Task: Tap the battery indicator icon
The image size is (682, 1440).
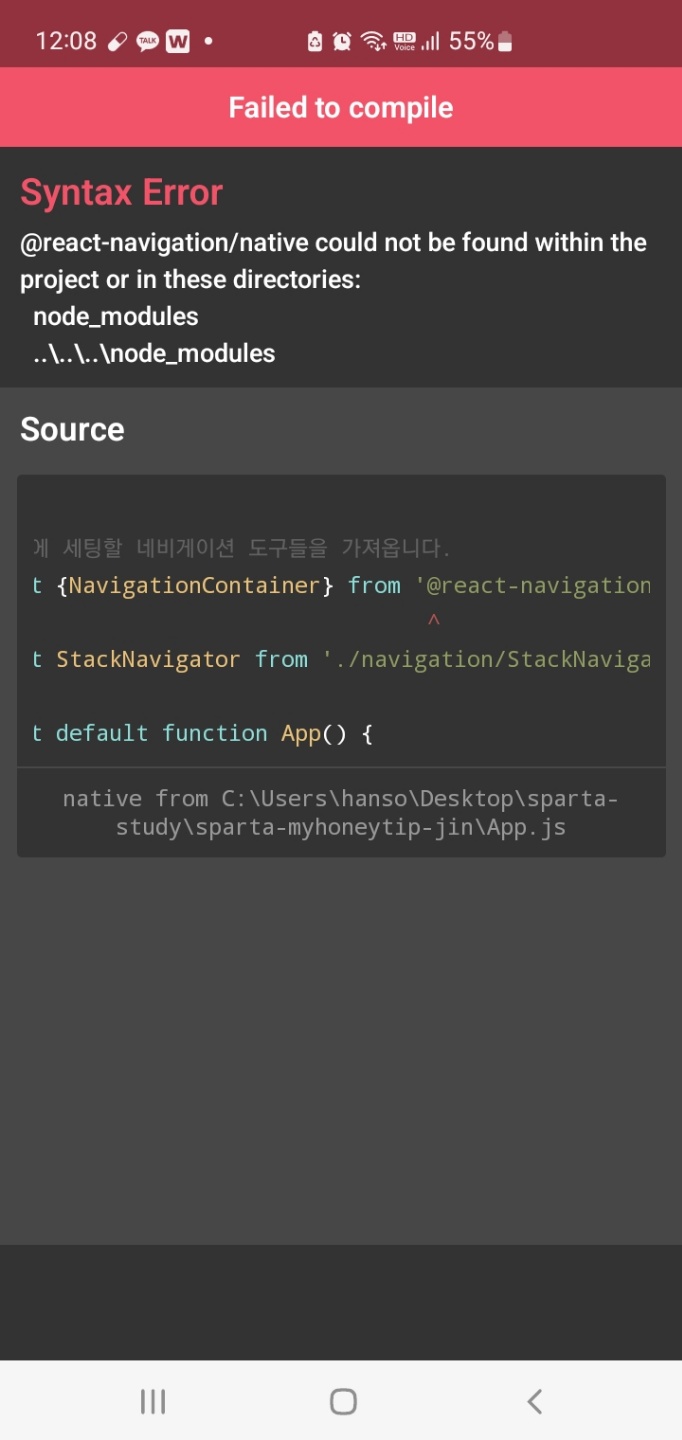Action: pos(505,41)
